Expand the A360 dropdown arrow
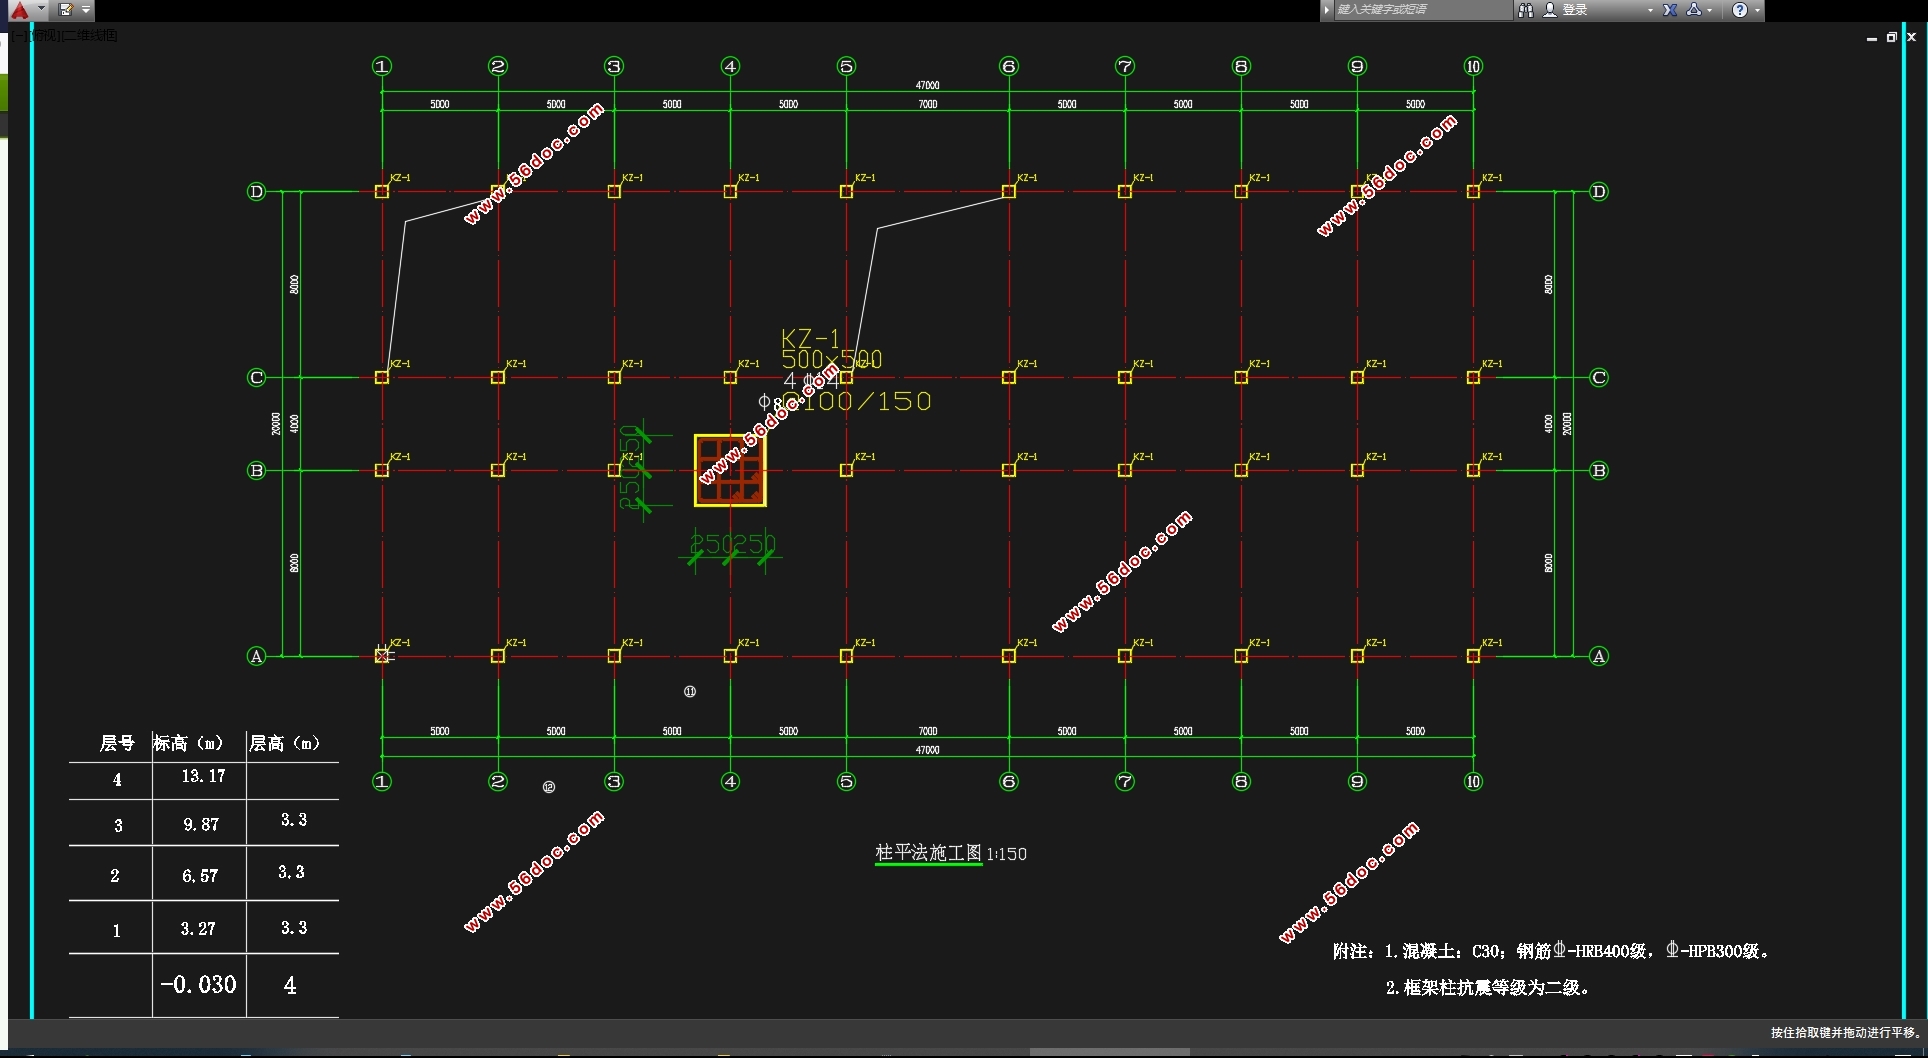 pyautogui.click(x=1710, y=10)
